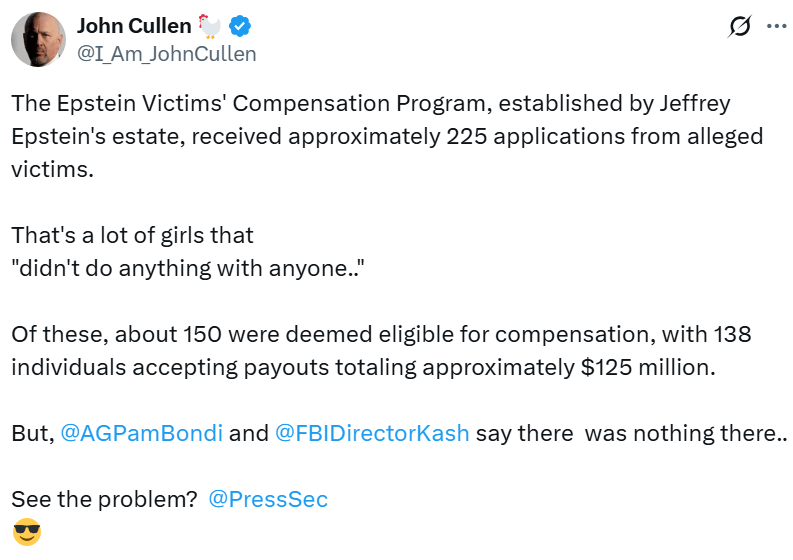Image resolution: width=793 pixels, height=560 pixels.
Task: Click the "$125 million" amount
Action: [648, 366]
